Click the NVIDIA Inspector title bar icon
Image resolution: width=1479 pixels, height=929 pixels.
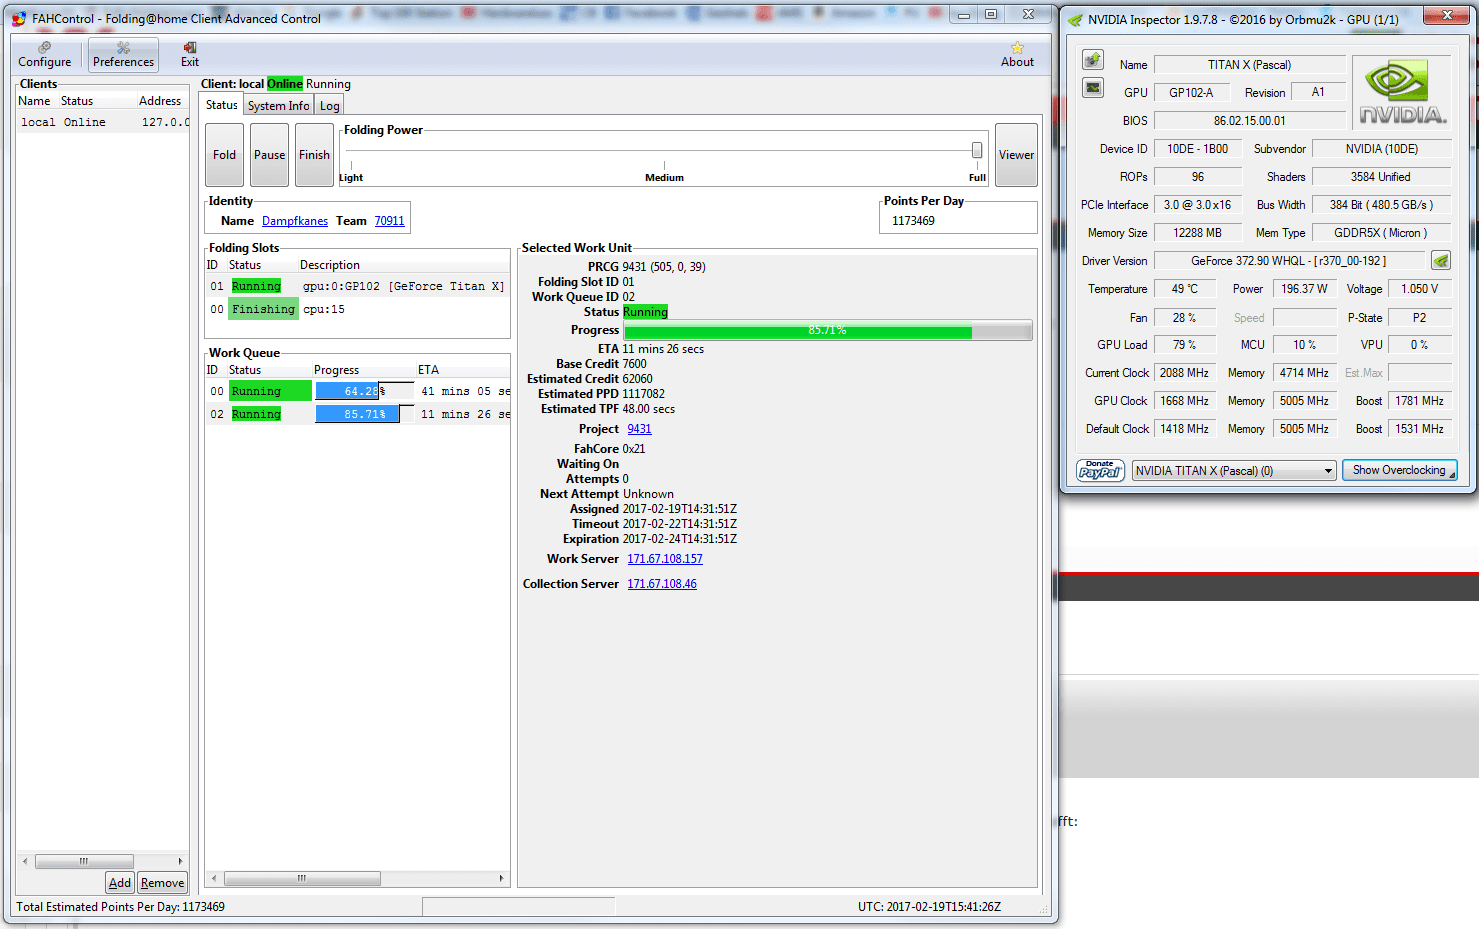[x=1075, y=19]
